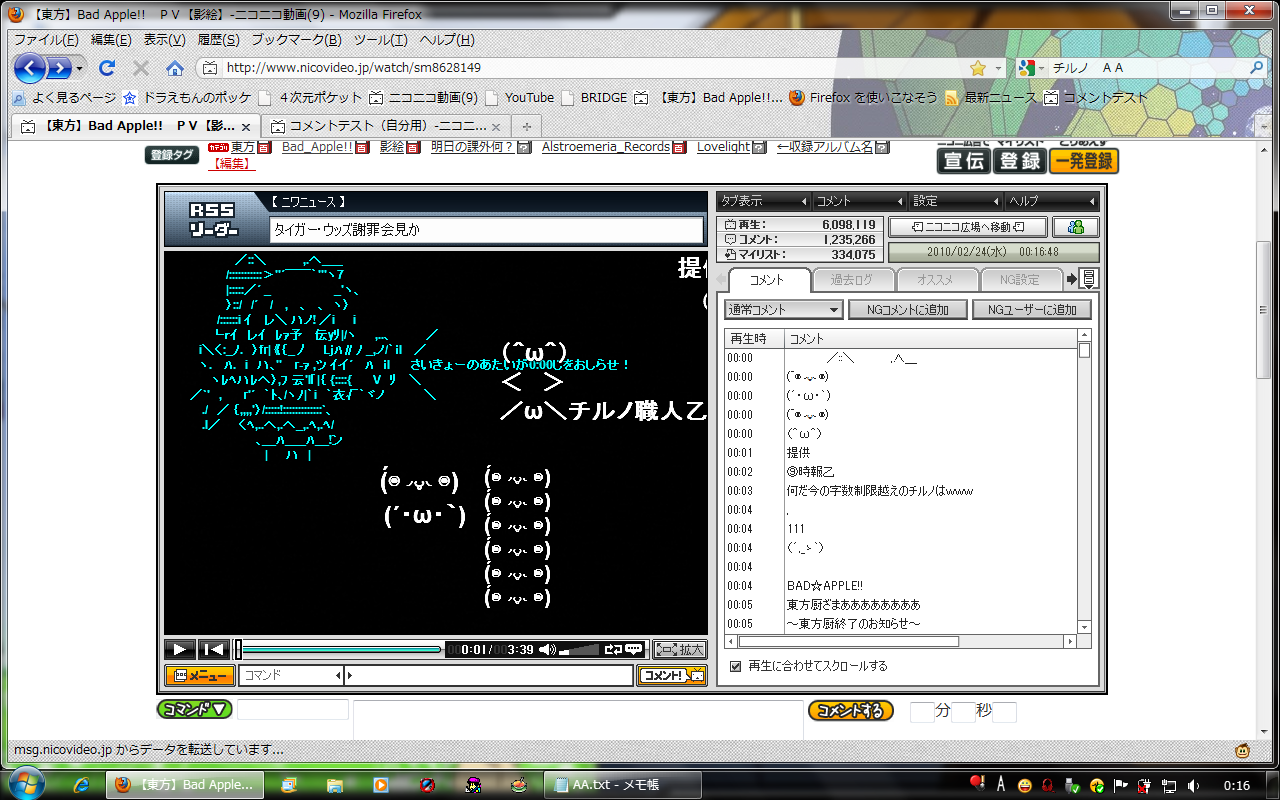The image size is (1280, 800).
Task: Click NGユーザーに追加 button
Action: point(1032,310)
